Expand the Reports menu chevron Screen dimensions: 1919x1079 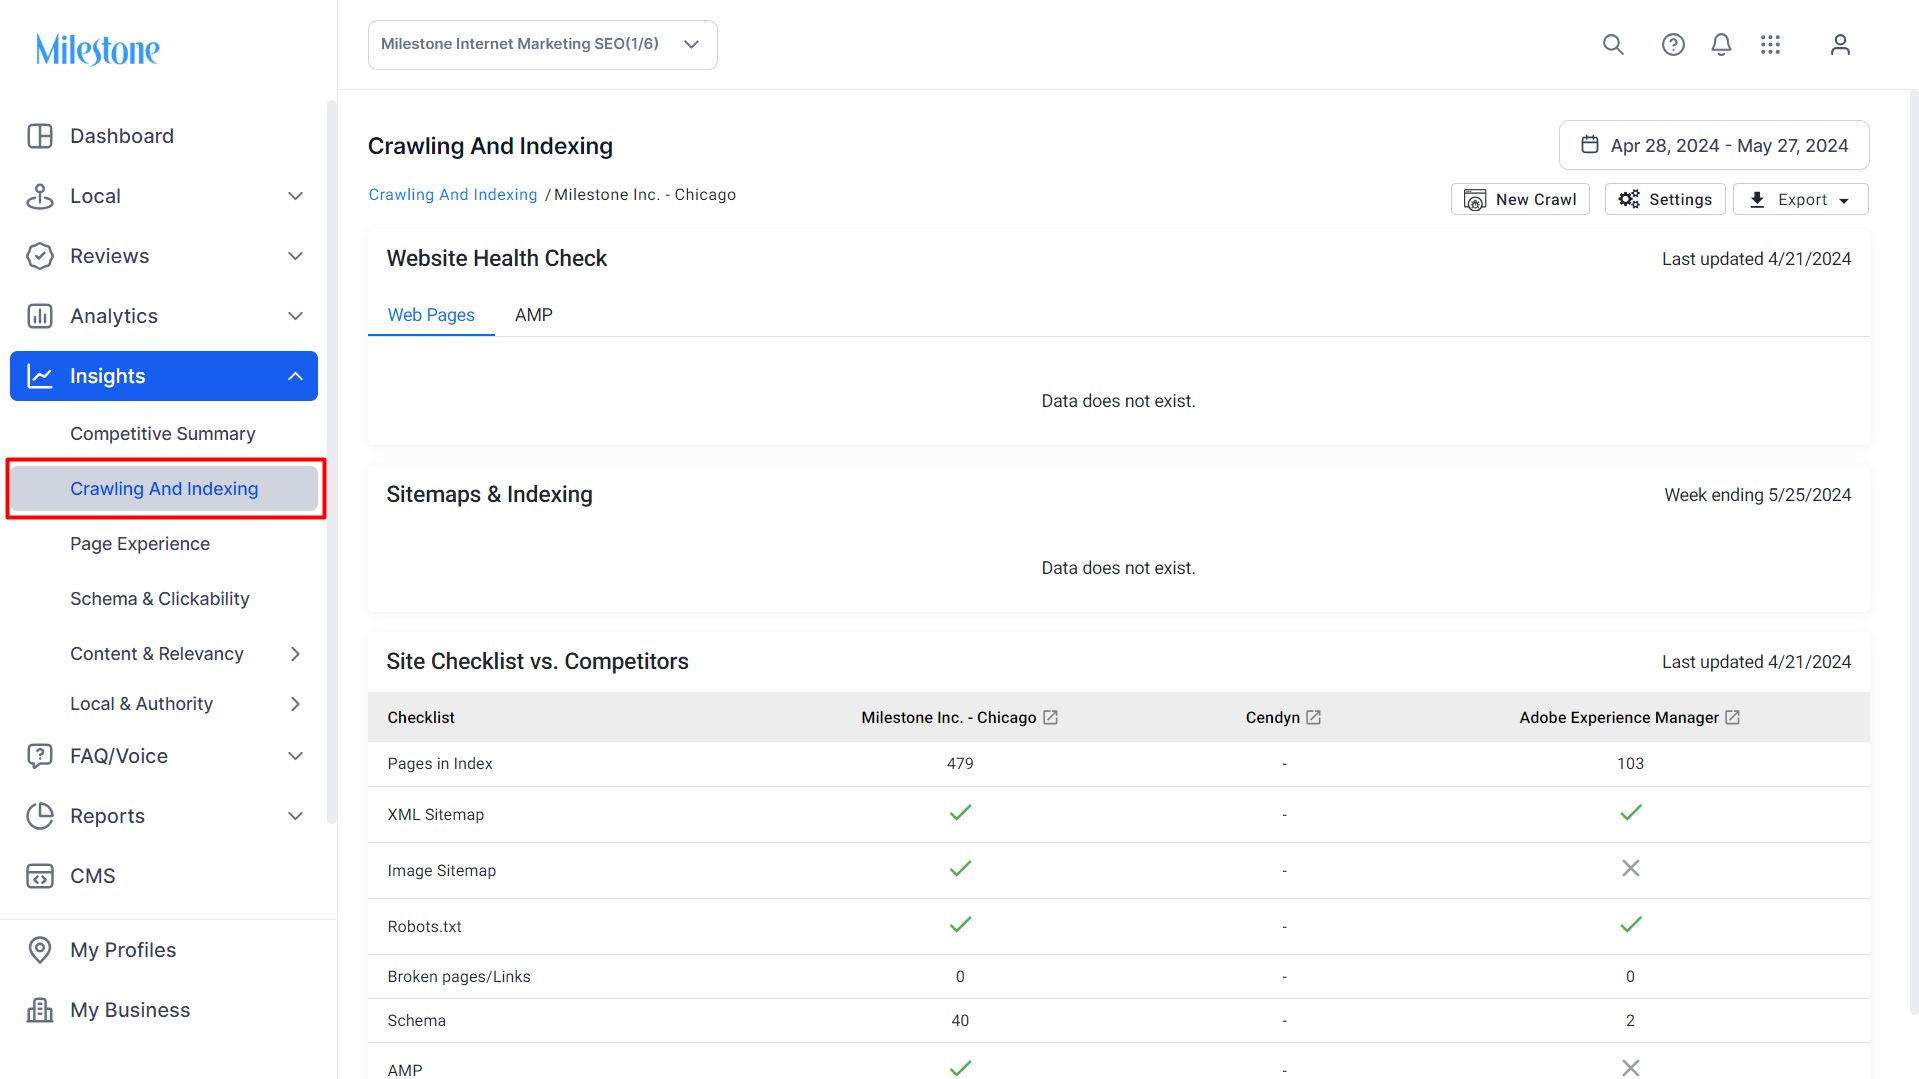click(x=295, y=816)
